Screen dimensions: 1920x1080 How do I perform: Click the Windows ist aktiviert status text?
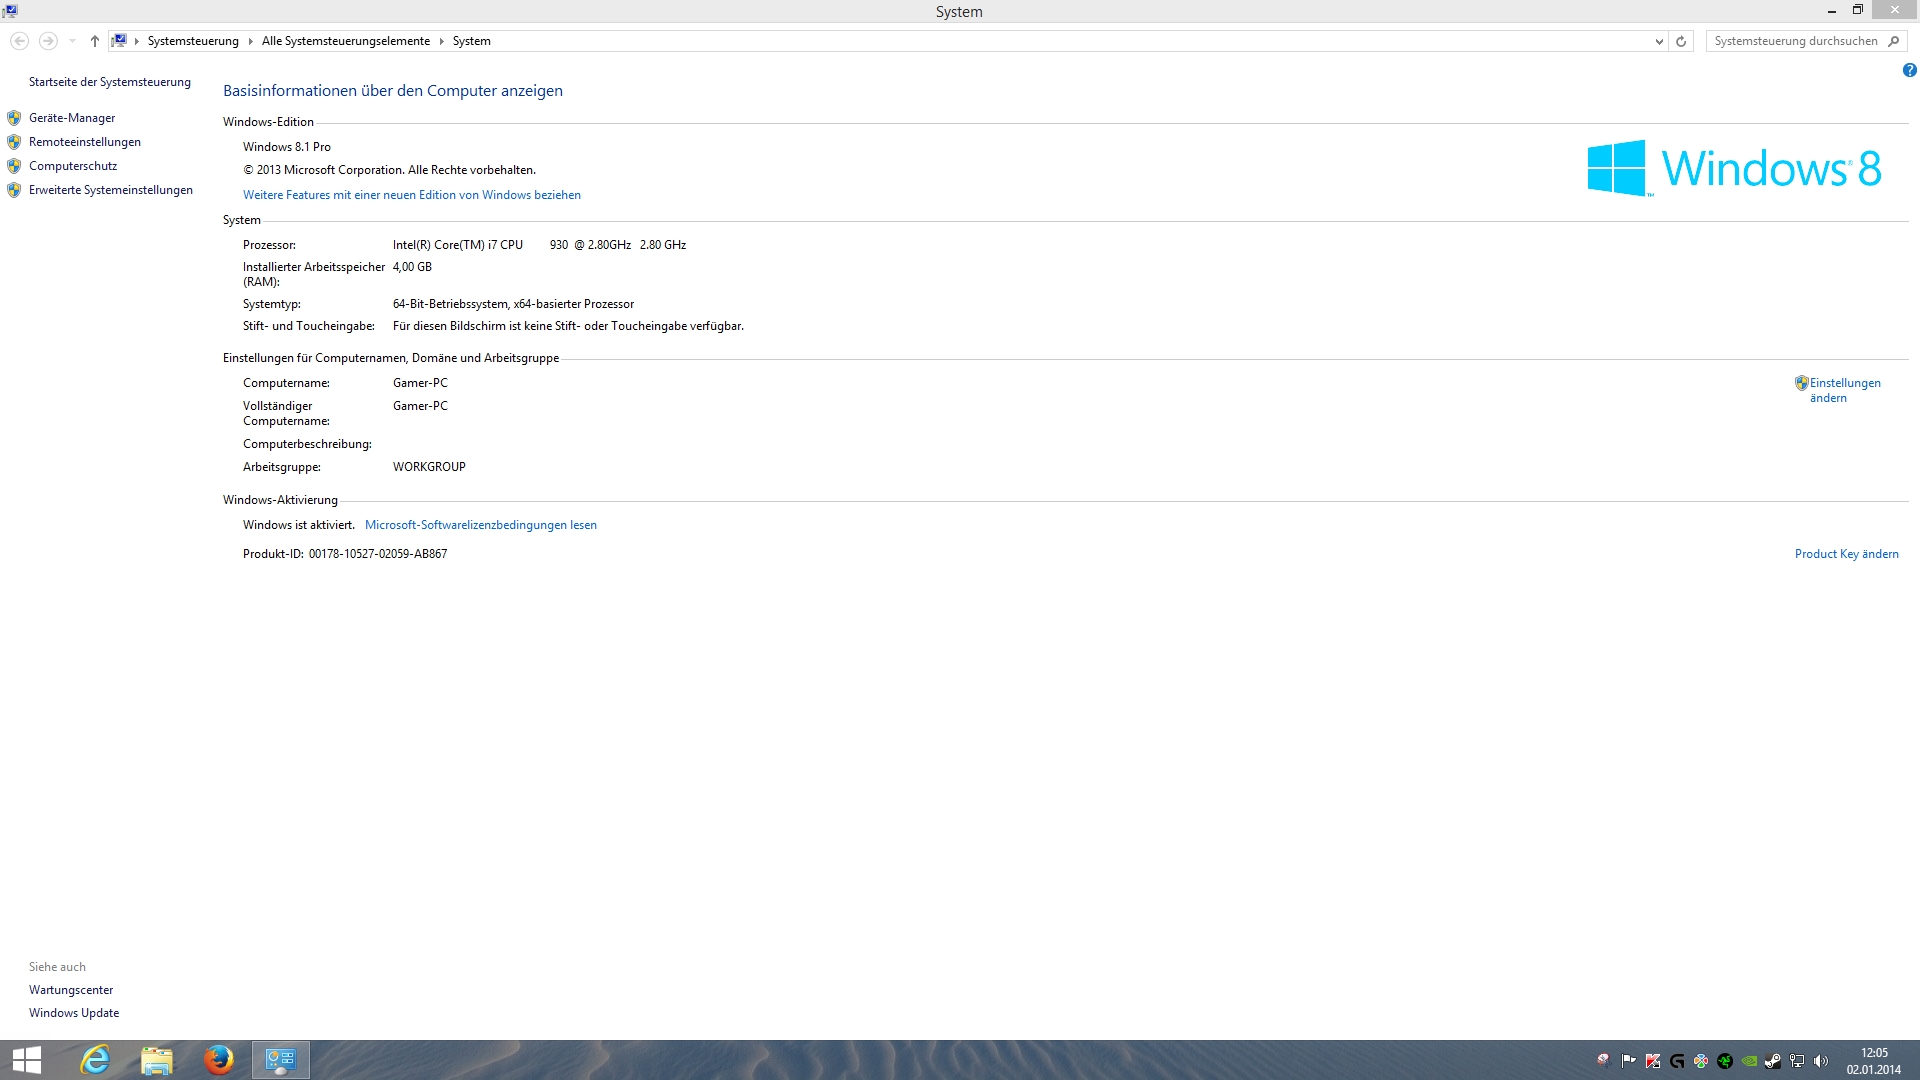click(299, 525)
